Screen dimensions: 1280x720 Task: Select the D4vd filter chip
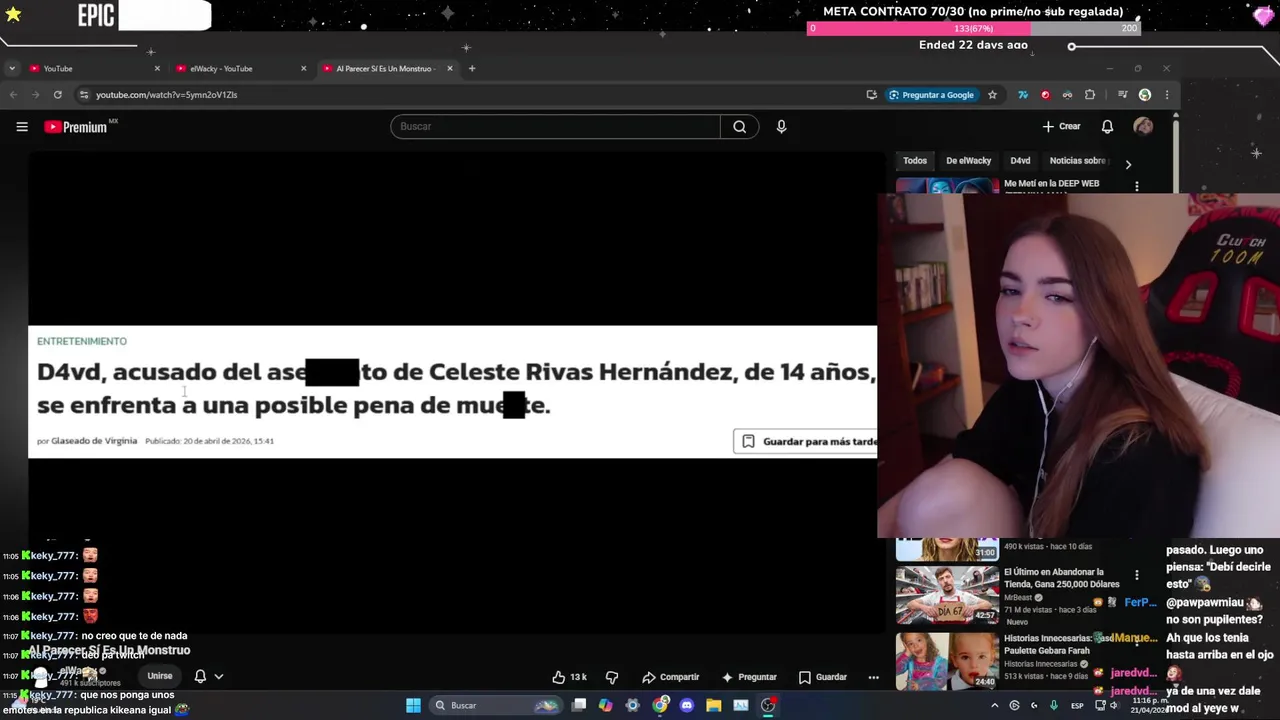click(x=1020, y=161)
